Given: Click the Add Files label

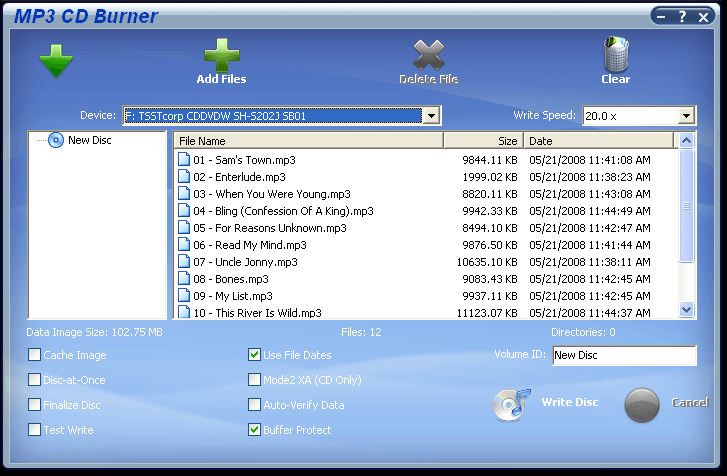Looking at the screenshot, I should point(221,79).
